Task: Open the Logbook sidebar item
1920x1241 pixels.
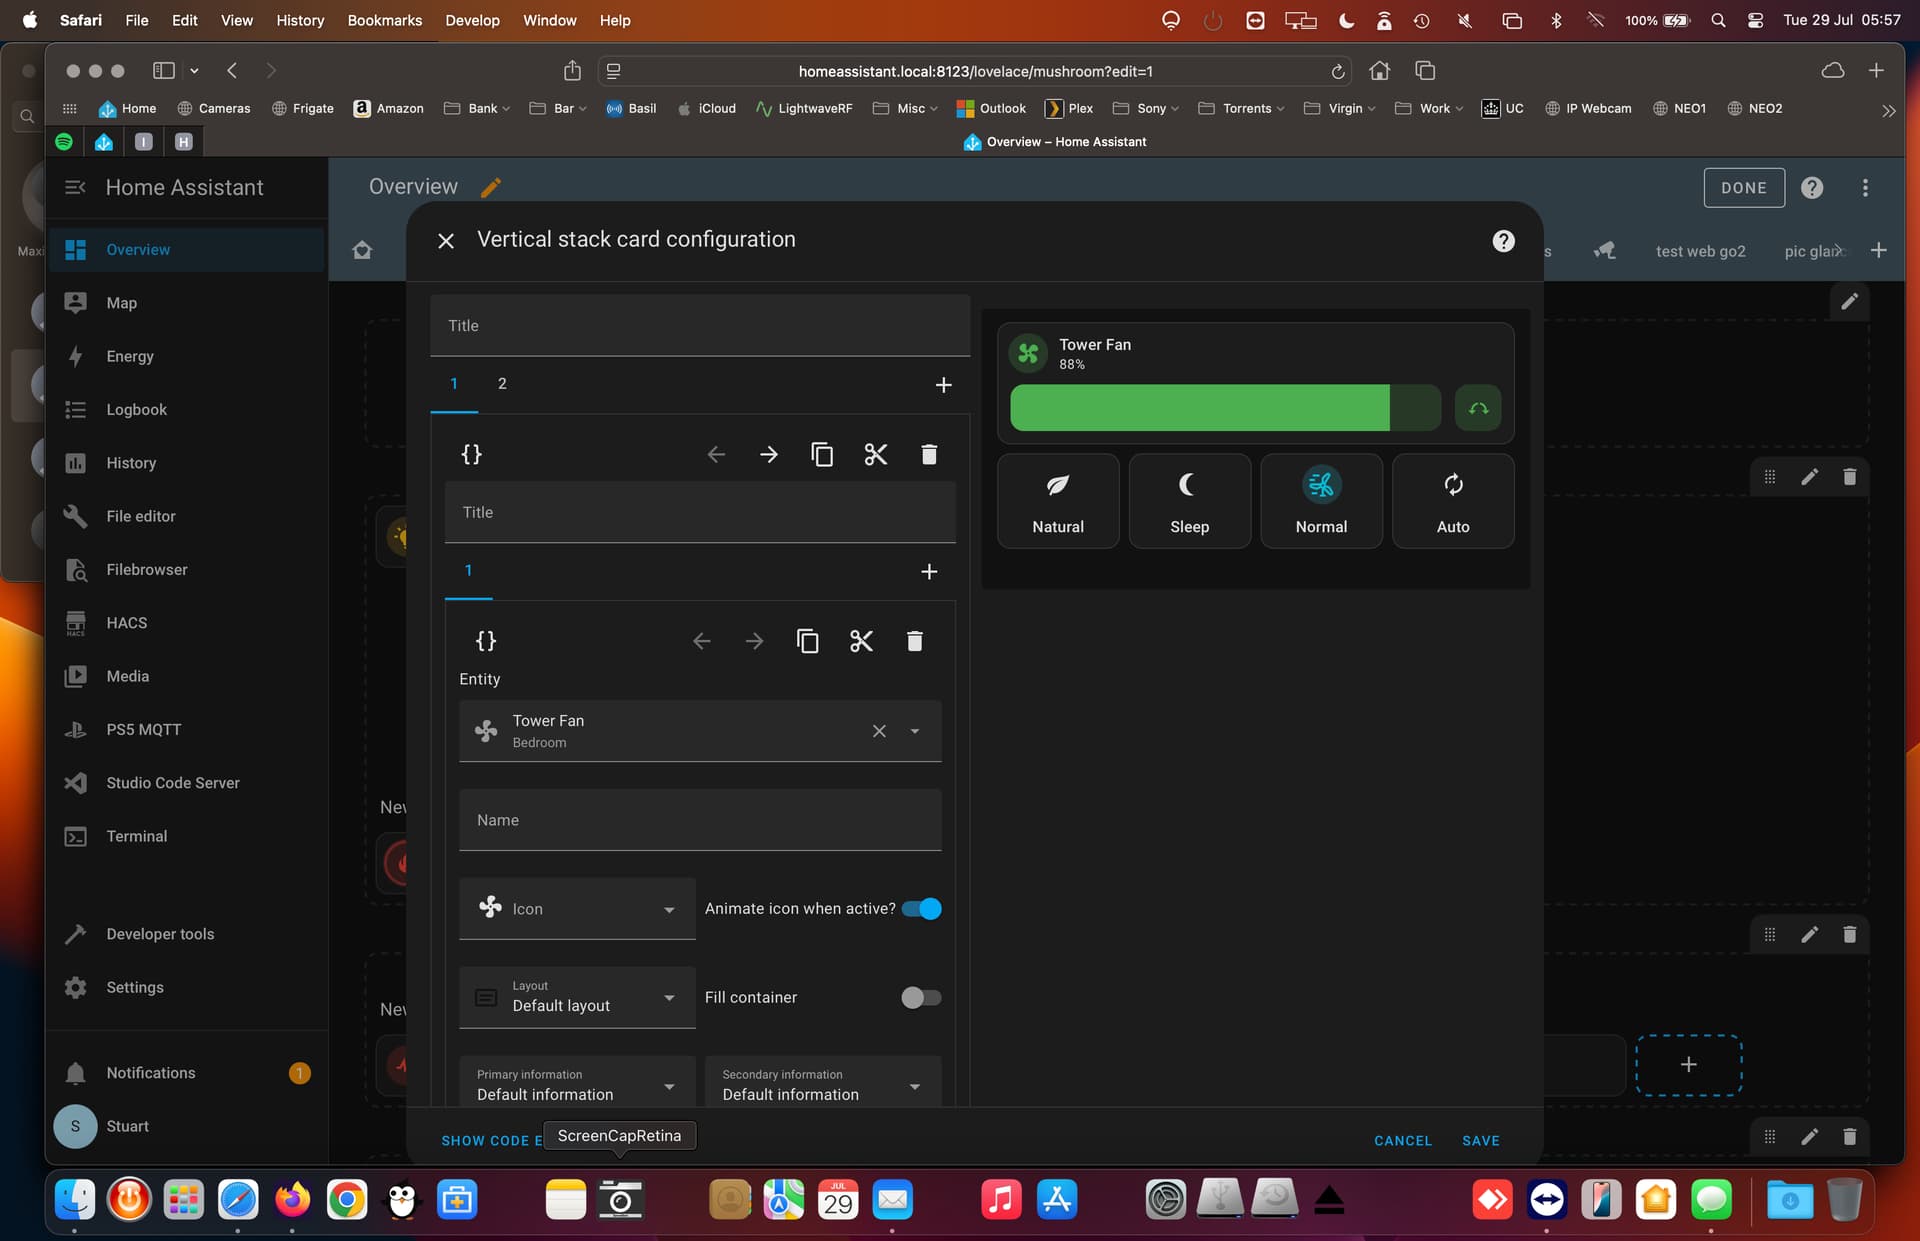Action: click(x=186, y=409)
